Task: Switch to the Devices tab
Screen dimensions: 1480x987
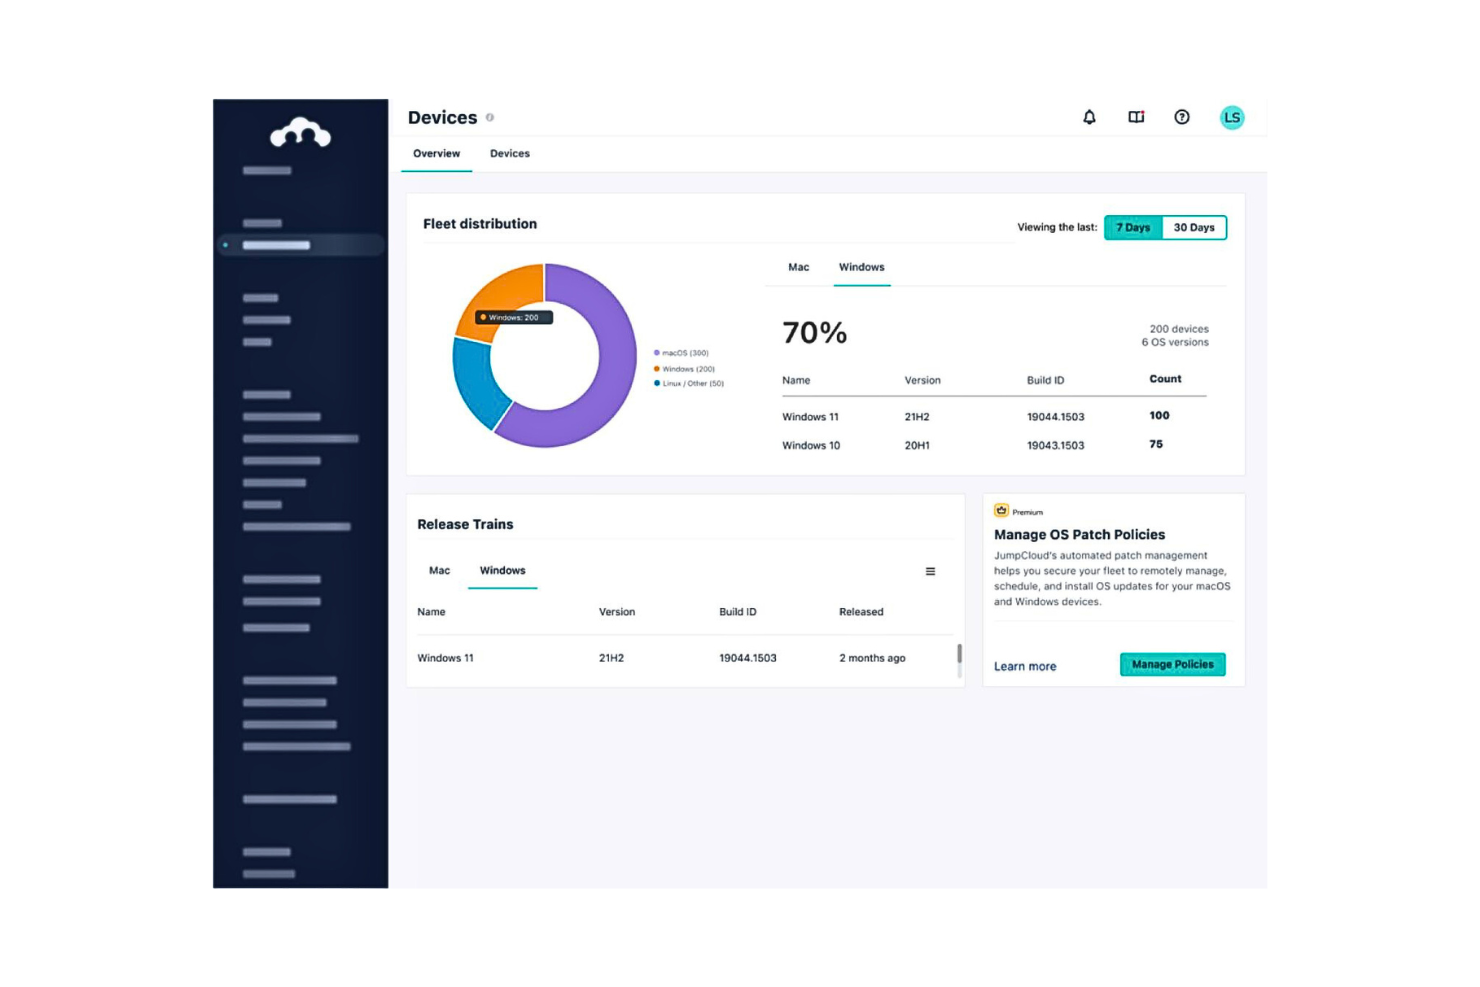Action: coord(510,154)
